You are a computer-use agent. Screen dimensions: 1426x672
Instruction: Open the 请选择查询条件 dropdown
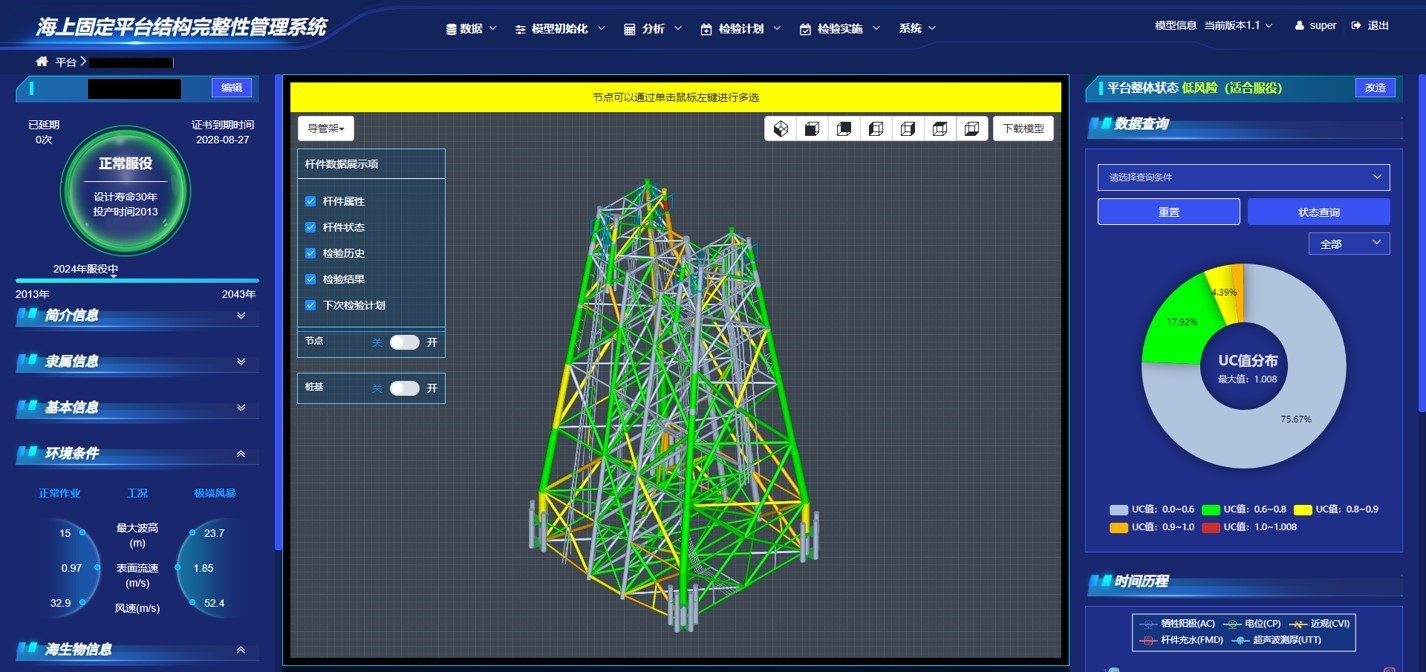pyautogui.click(x=1243, y=177)
